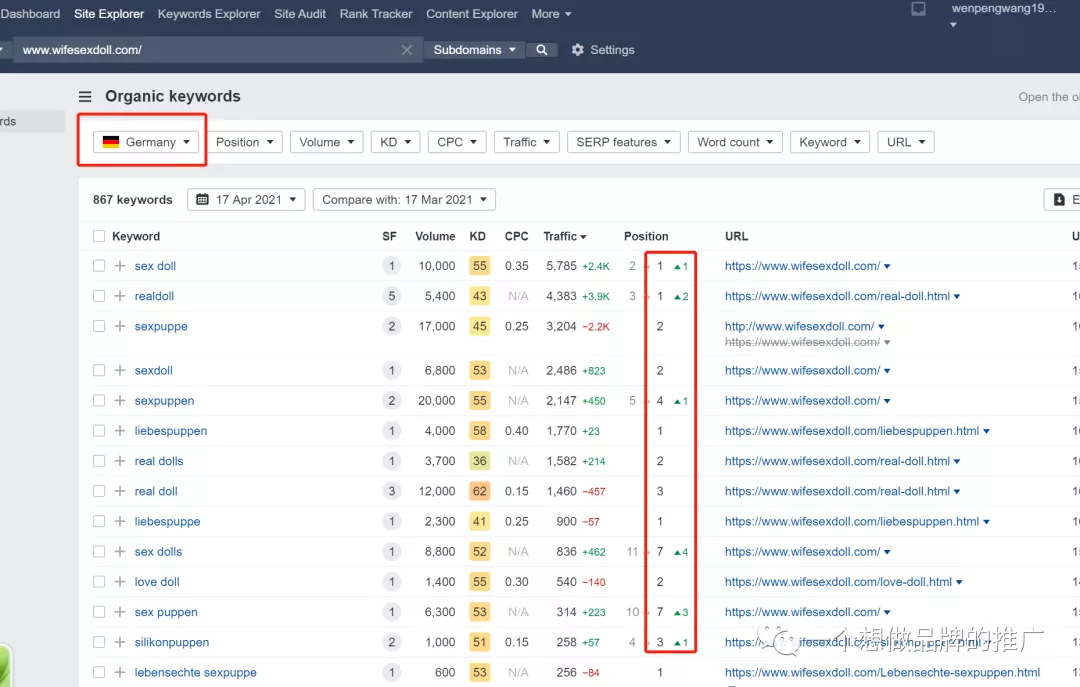The height and width of the screenshot is (687, 1080).
Task: Click the plus icon for sex dolls
Action: pyautogui.click(x=120, y=552)
